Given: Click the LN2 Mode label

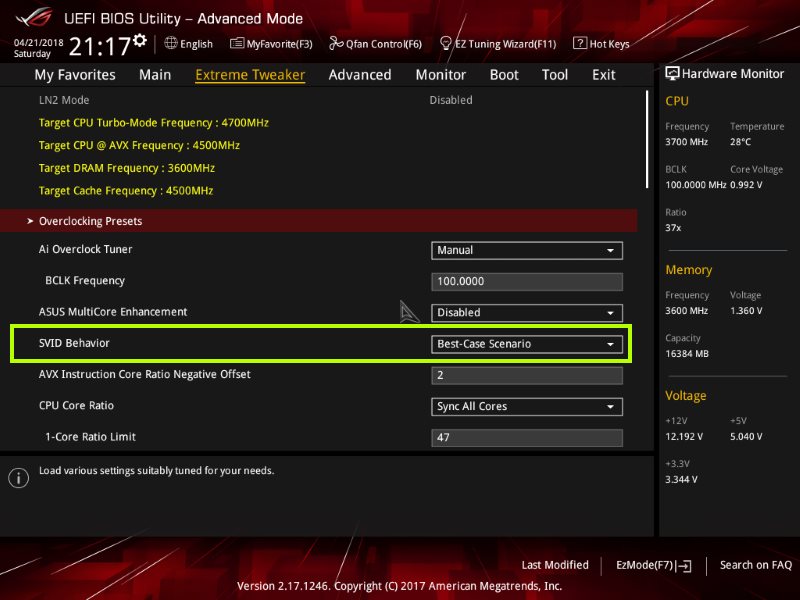Looking at the screenshot, I should [64, 100].
